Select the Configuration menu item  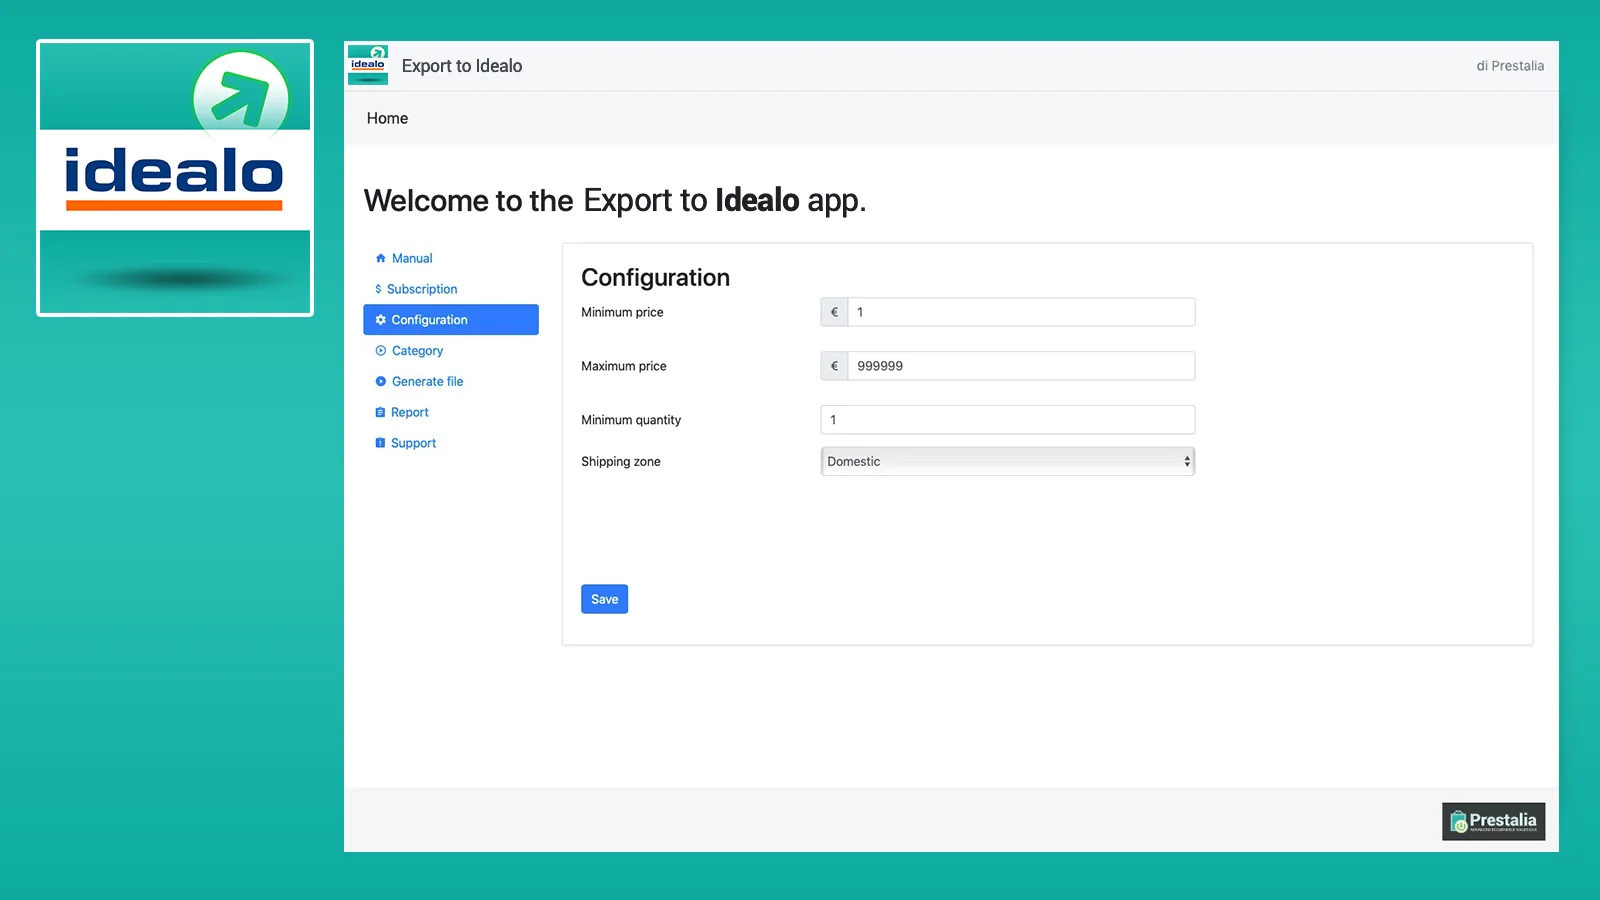point(451,320)
